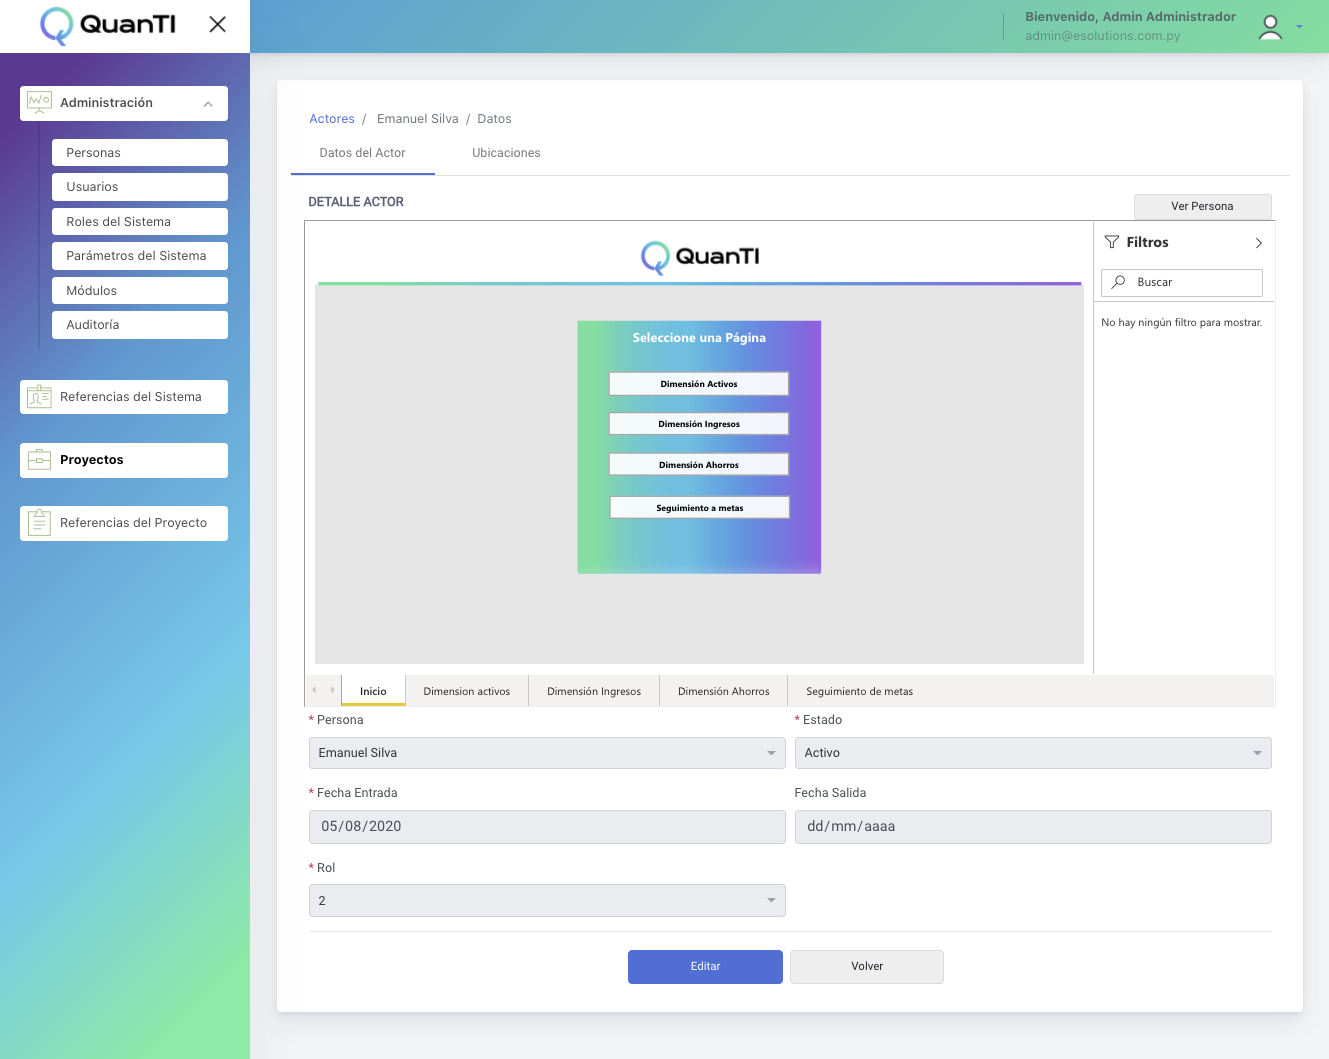
Task: Click the Dimensión Ahorros report button
Action: coord(699,465)
